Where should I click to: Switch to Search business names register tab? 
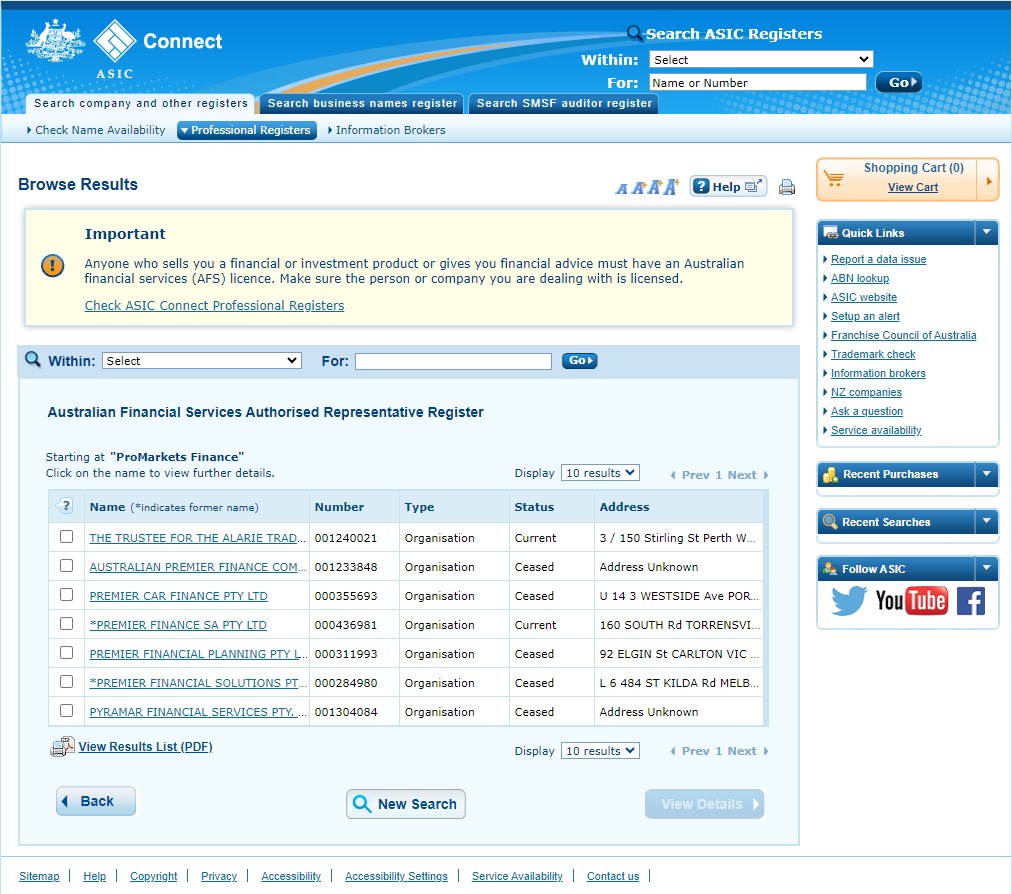pyautogui.click(x=362, y=103)
